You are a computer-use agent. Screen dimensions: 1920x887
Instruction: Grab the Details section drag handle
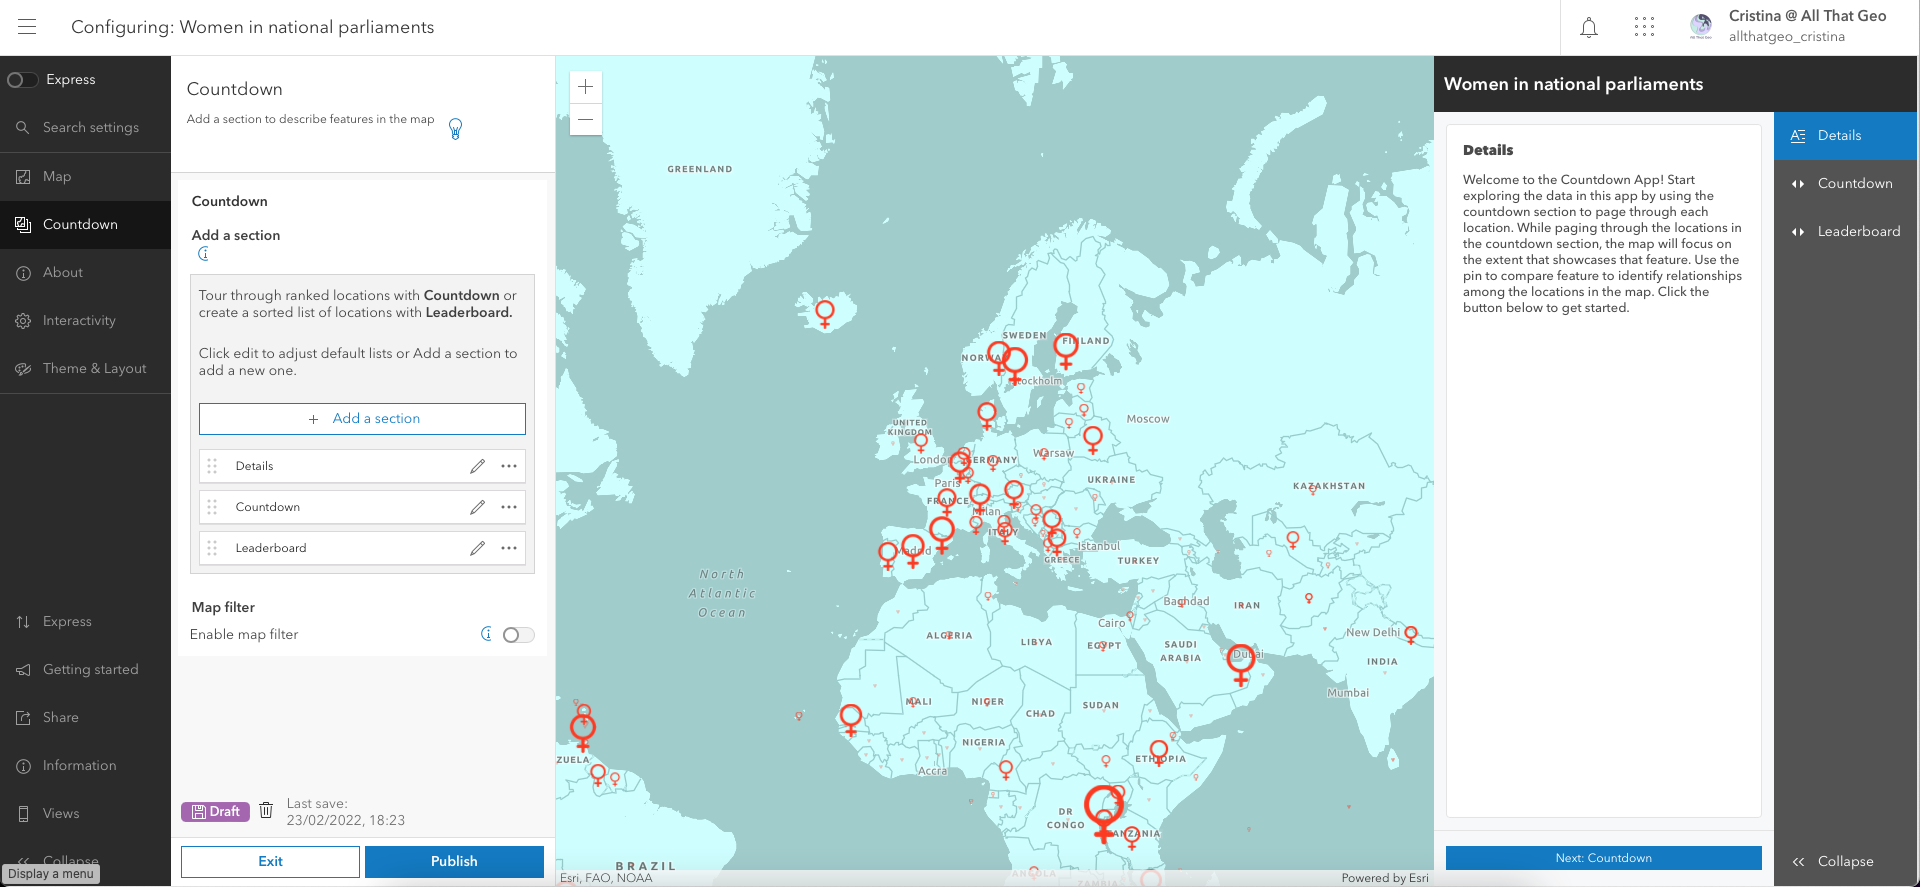[x=212, y=466]
